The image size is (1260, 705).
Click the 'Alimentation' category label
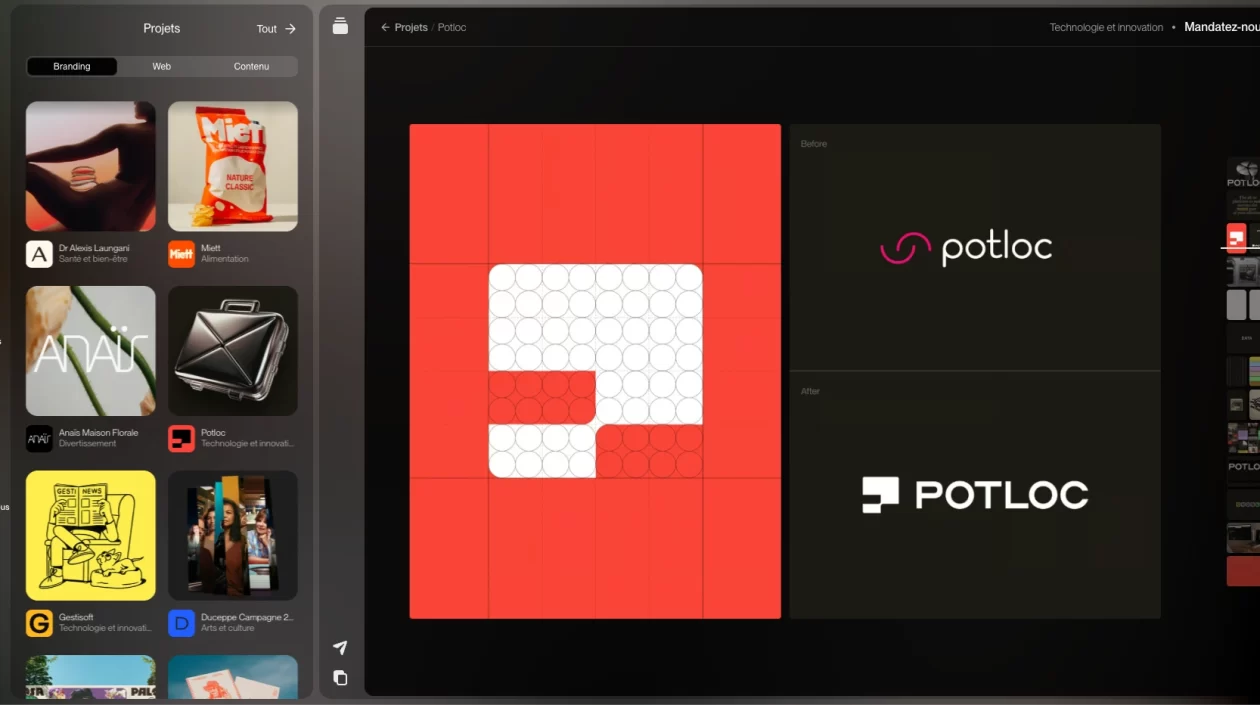click(x=225, y=259)
